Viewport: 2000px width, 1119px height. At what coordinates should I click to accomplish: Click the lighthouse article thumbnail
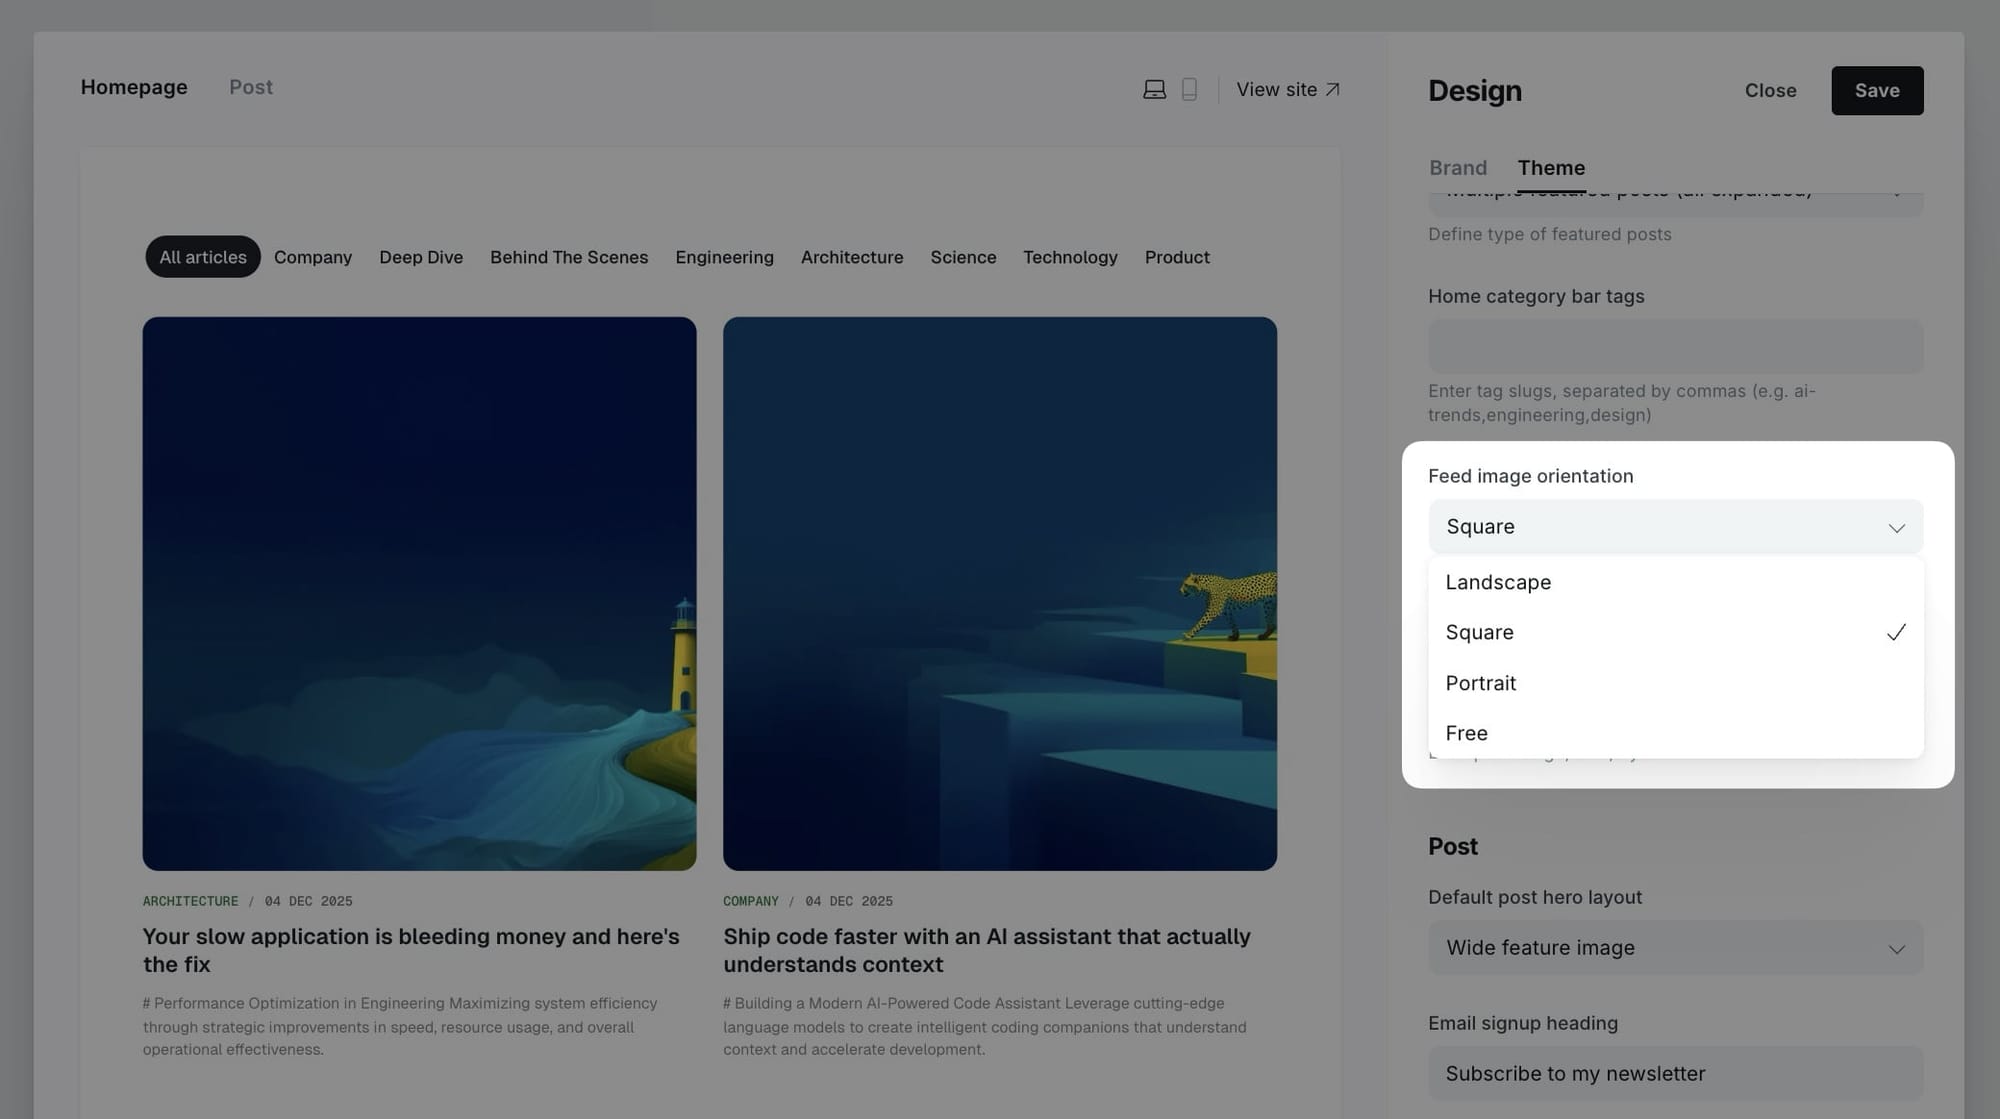pyautogui.click(x=419, y=590)
